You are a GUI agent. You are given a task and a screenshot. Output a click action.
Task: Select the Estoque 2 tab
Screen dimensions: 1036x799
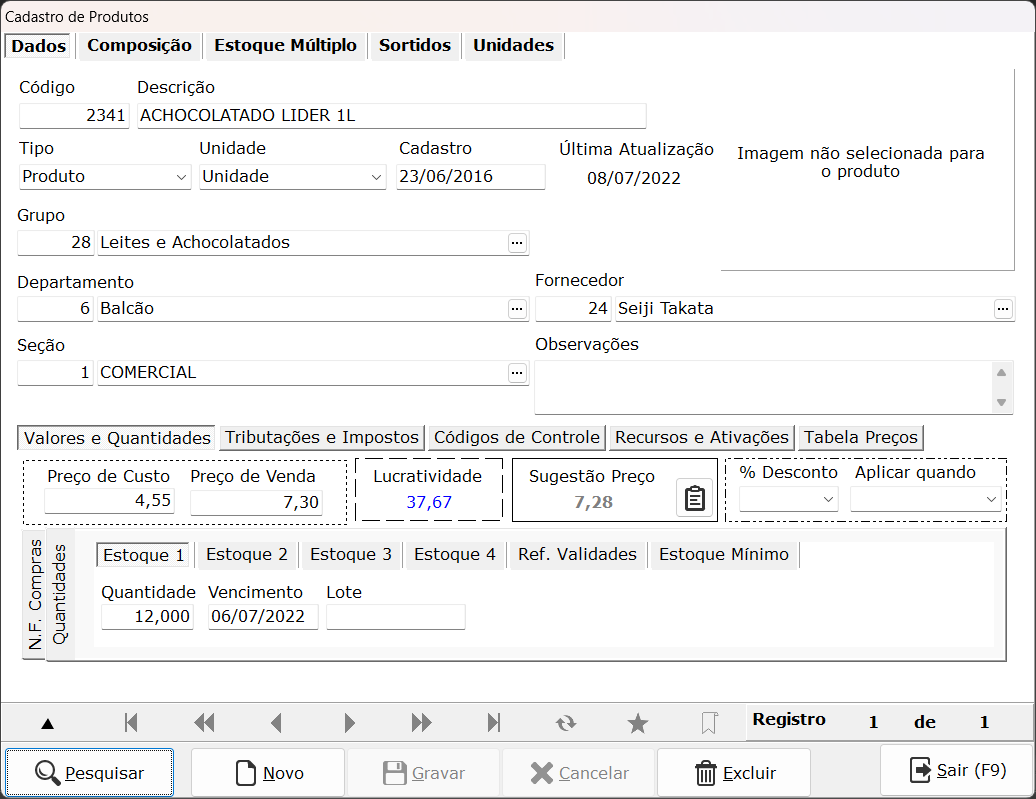[246, 554]
